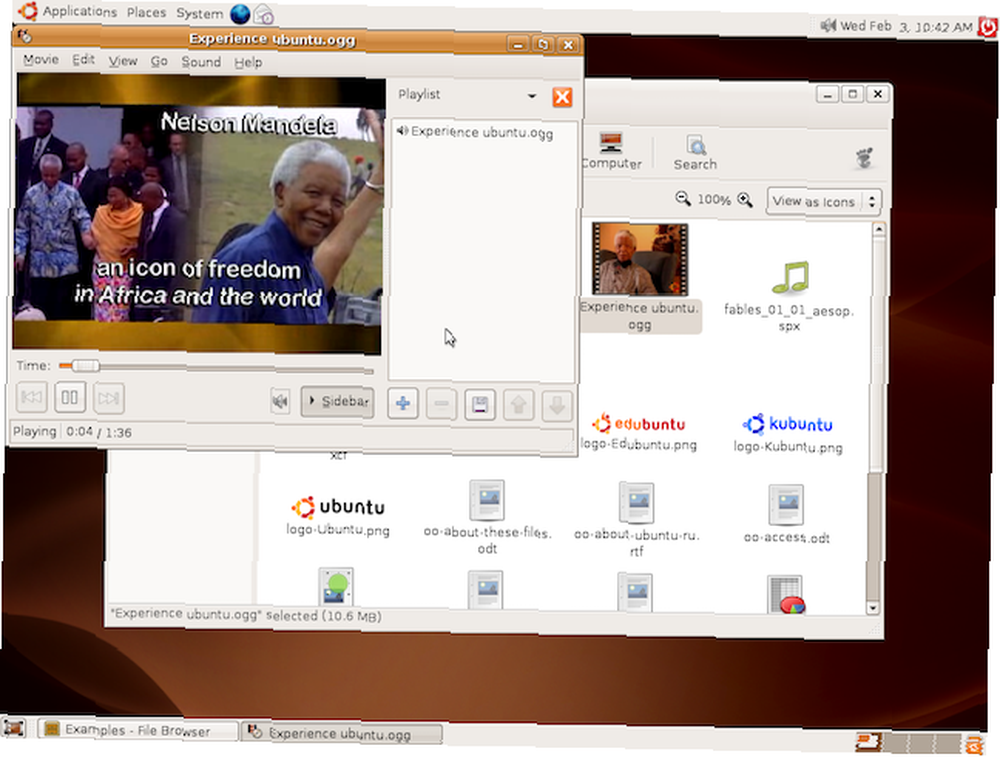Click Search in File Browser toolbar
This screenshot has width=1000, height=757.
coord(695,153)
